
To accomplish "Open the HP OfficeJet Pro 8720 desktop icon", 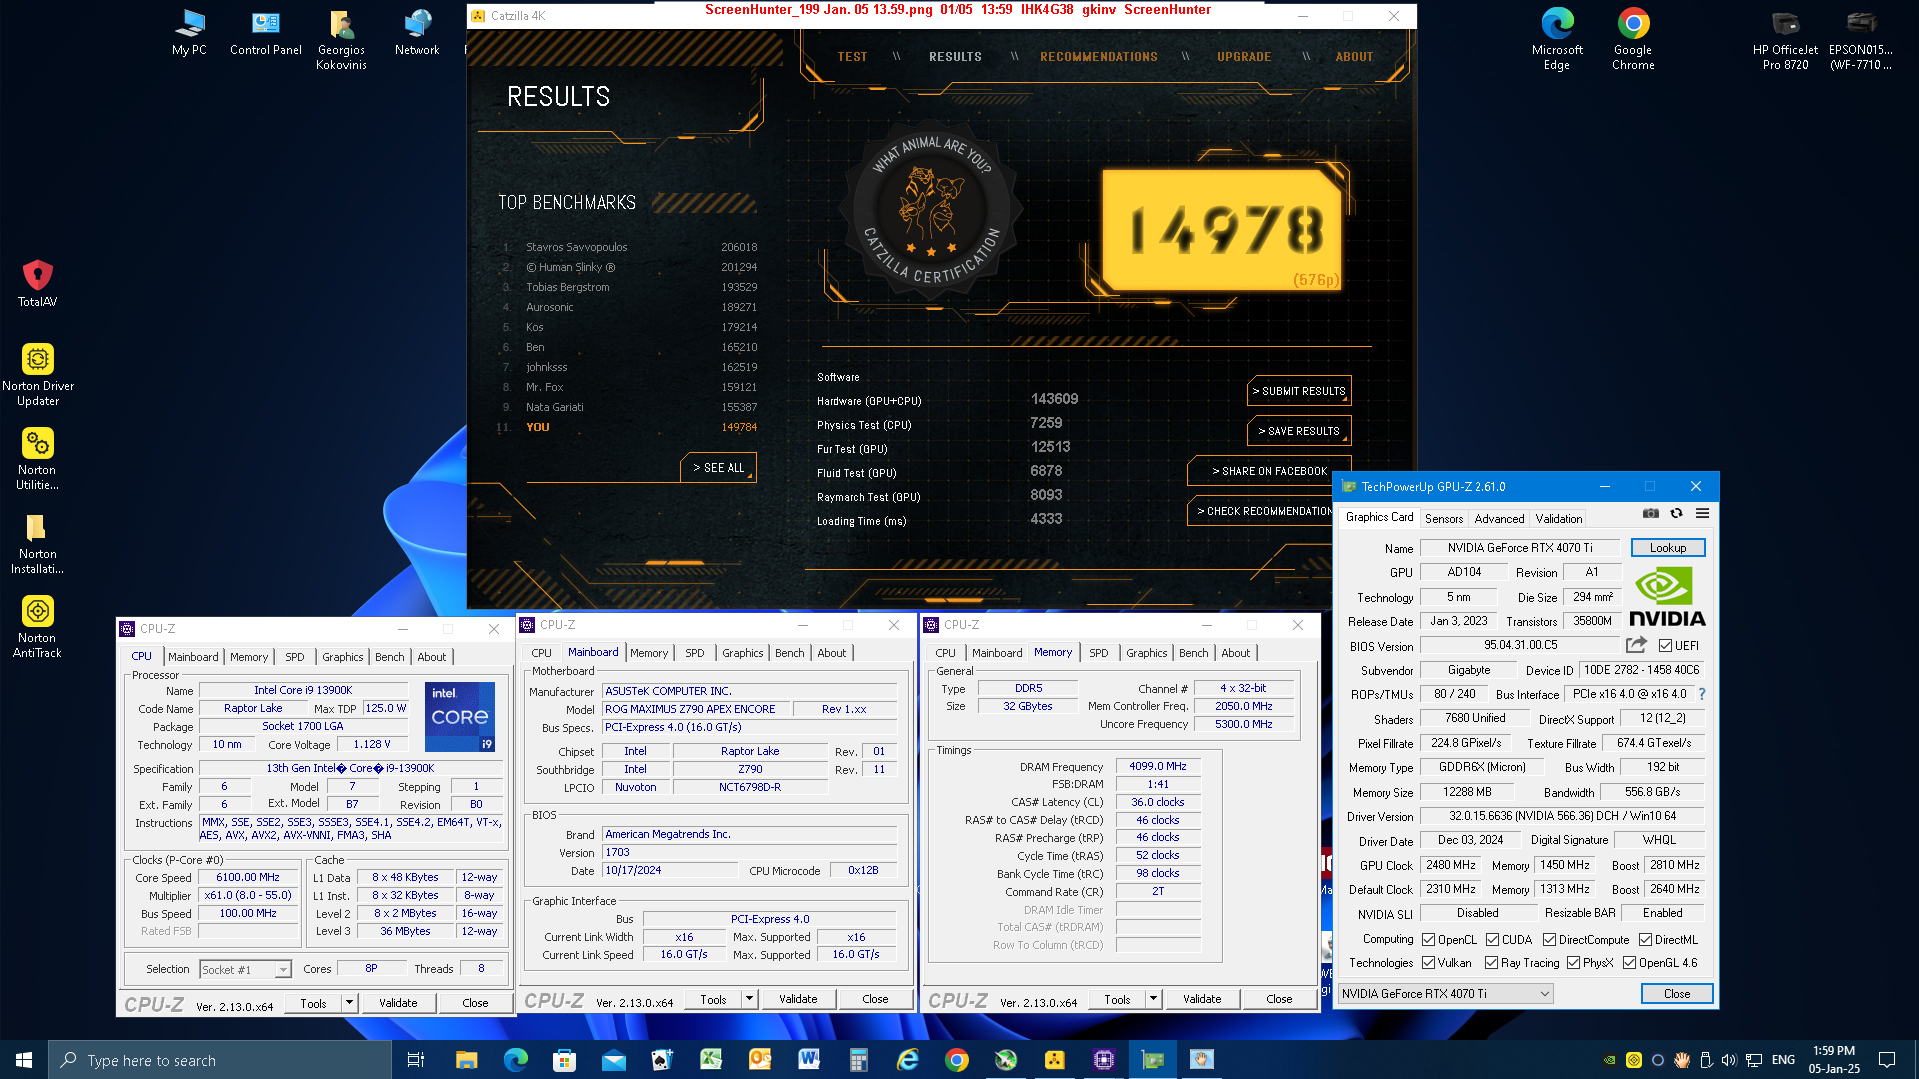I will click(x=1785, y=39).
